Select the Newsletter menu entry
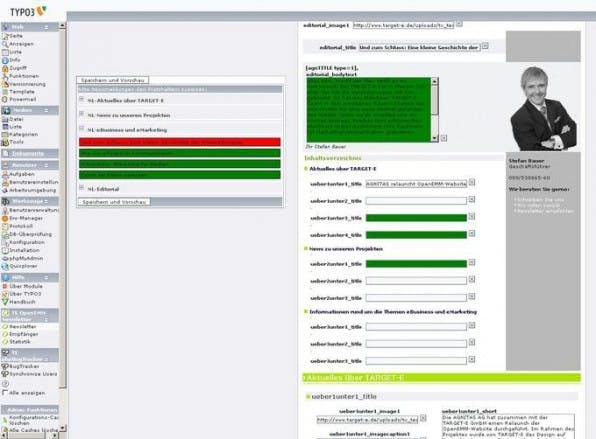The width and height of the screenshot is (596, 439). click(23, 326)
